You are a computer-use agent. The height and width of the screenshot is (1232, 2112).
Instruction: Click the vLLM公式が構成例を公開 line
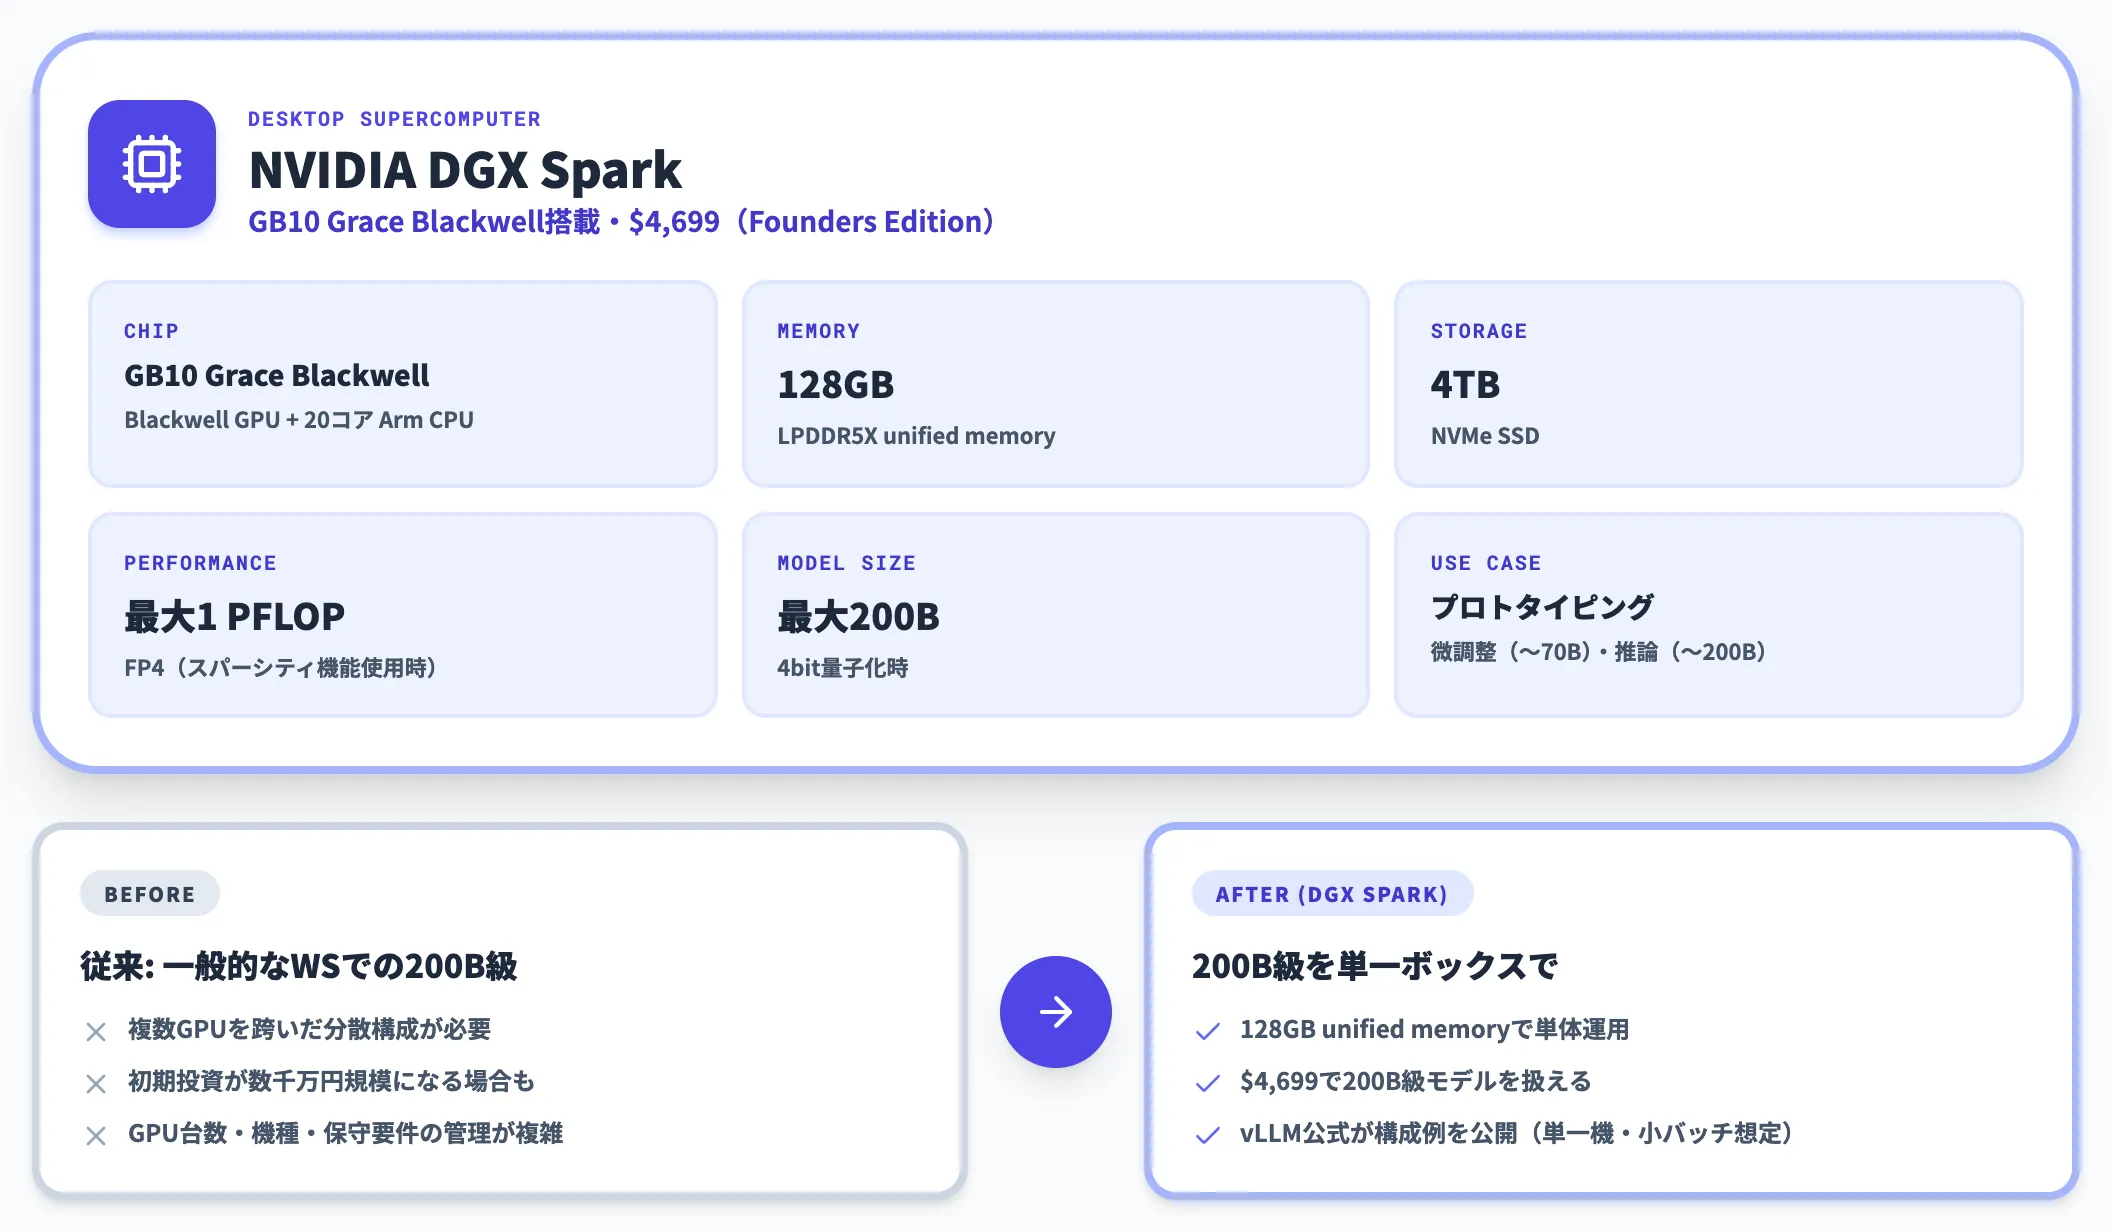click(x=1518, y=1133)
